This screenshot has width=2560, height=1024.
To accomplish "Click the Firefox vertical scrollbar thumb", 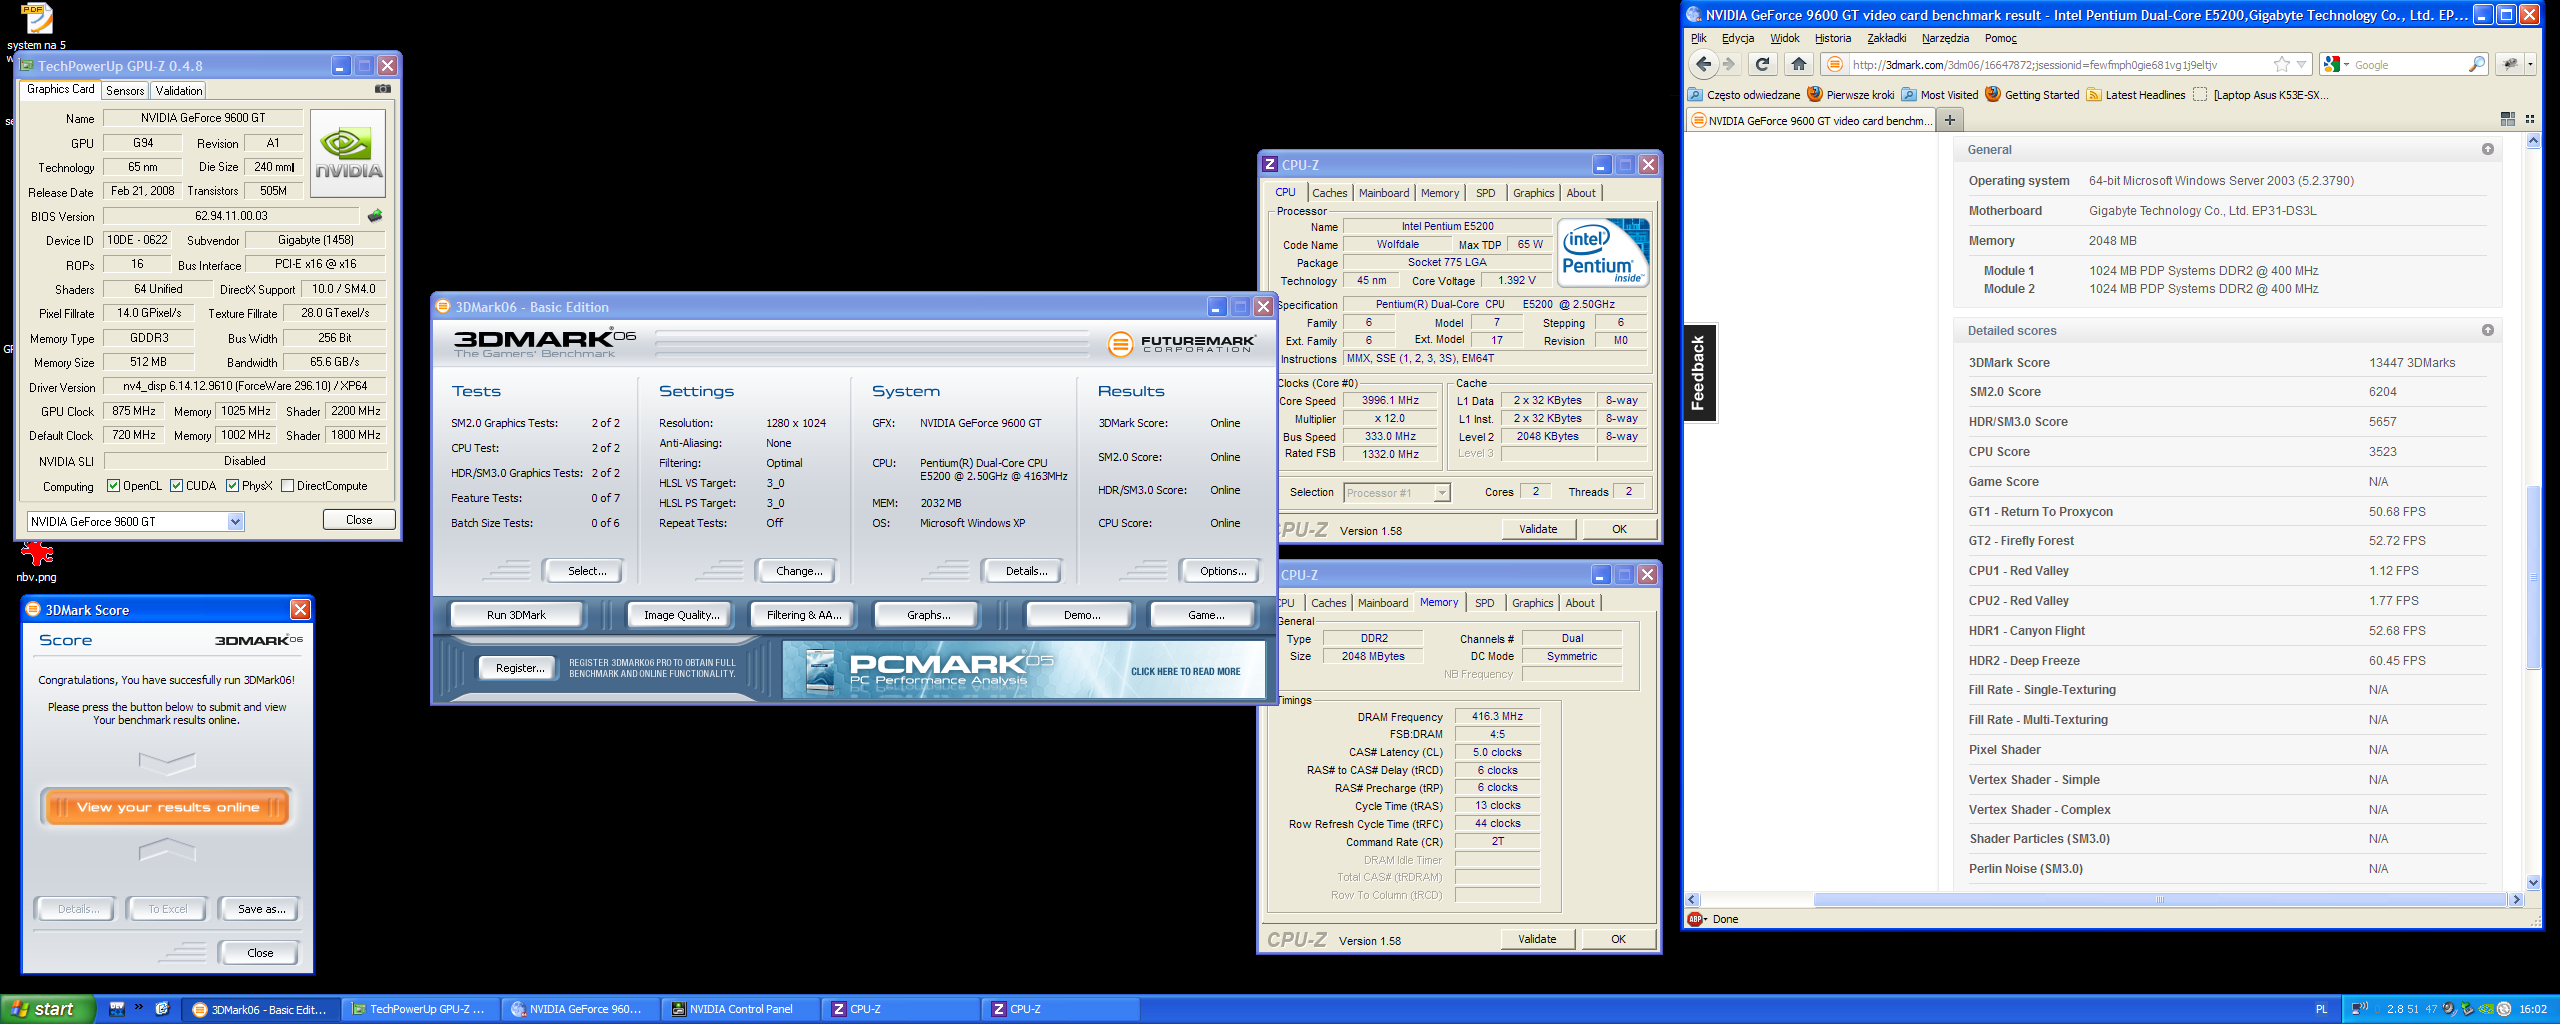I will click(x=2533, y=576).
